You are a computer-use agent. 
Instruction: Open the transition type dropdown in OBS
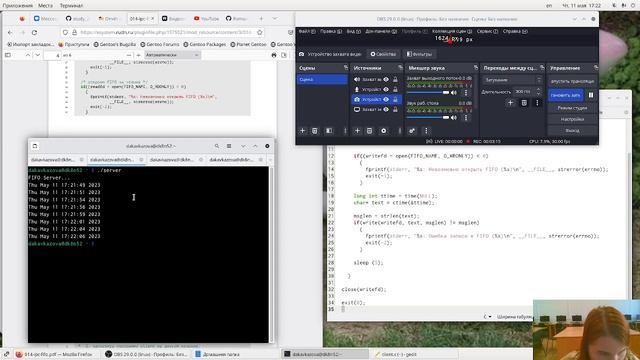click(x=513, y=80)
